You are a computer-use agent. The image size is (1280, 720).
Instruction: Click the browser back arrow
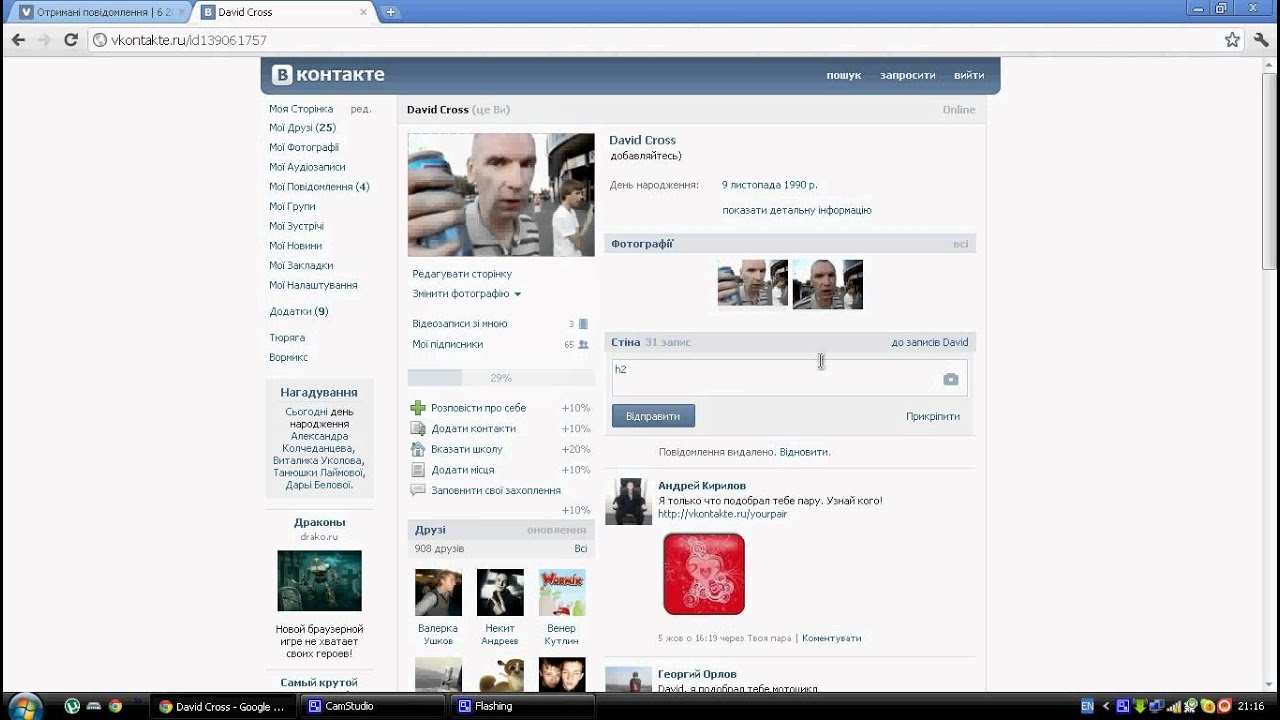[x=18, y=40]
